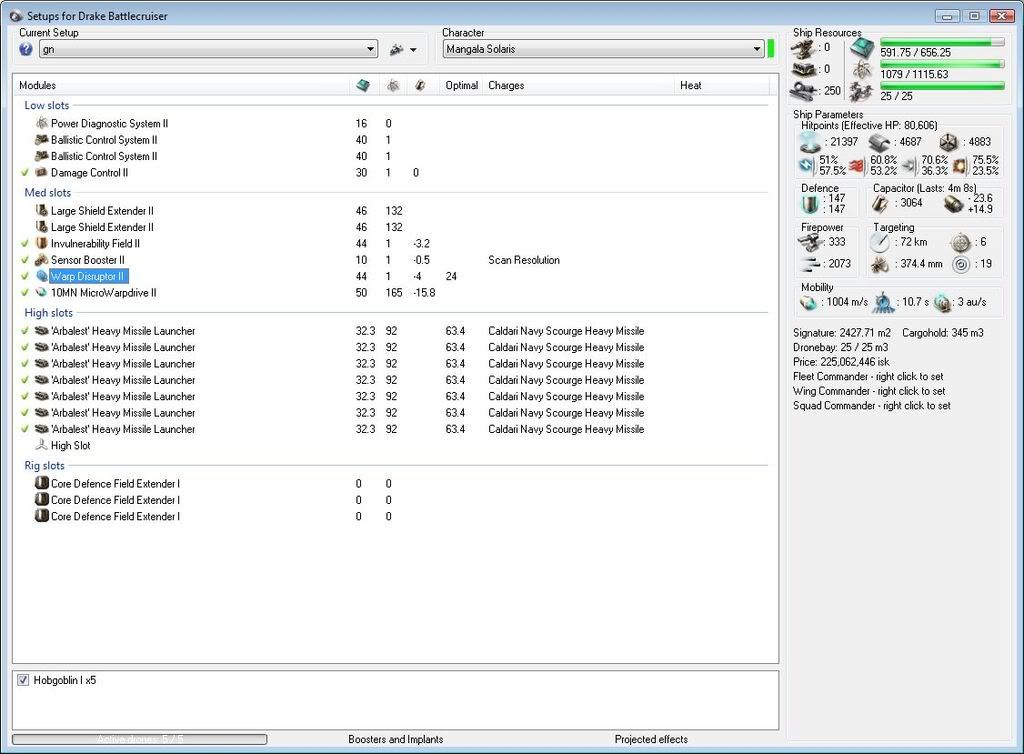This screenshot has width=1024, height=754.
Task: Click the Optimal column header
Action: [x=461, y=86]
